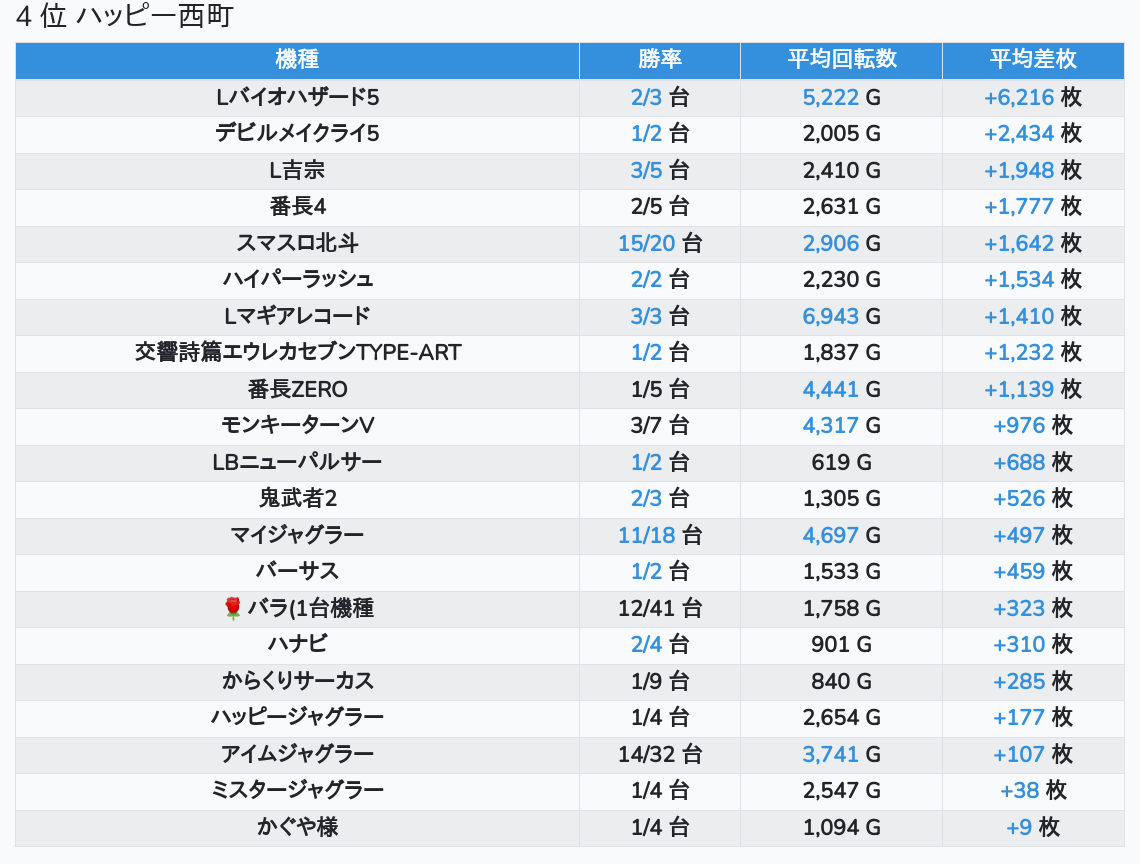Click the +1,642 枚 difference value
Screen dimensions: 1140x864
tap(1032, 243)
